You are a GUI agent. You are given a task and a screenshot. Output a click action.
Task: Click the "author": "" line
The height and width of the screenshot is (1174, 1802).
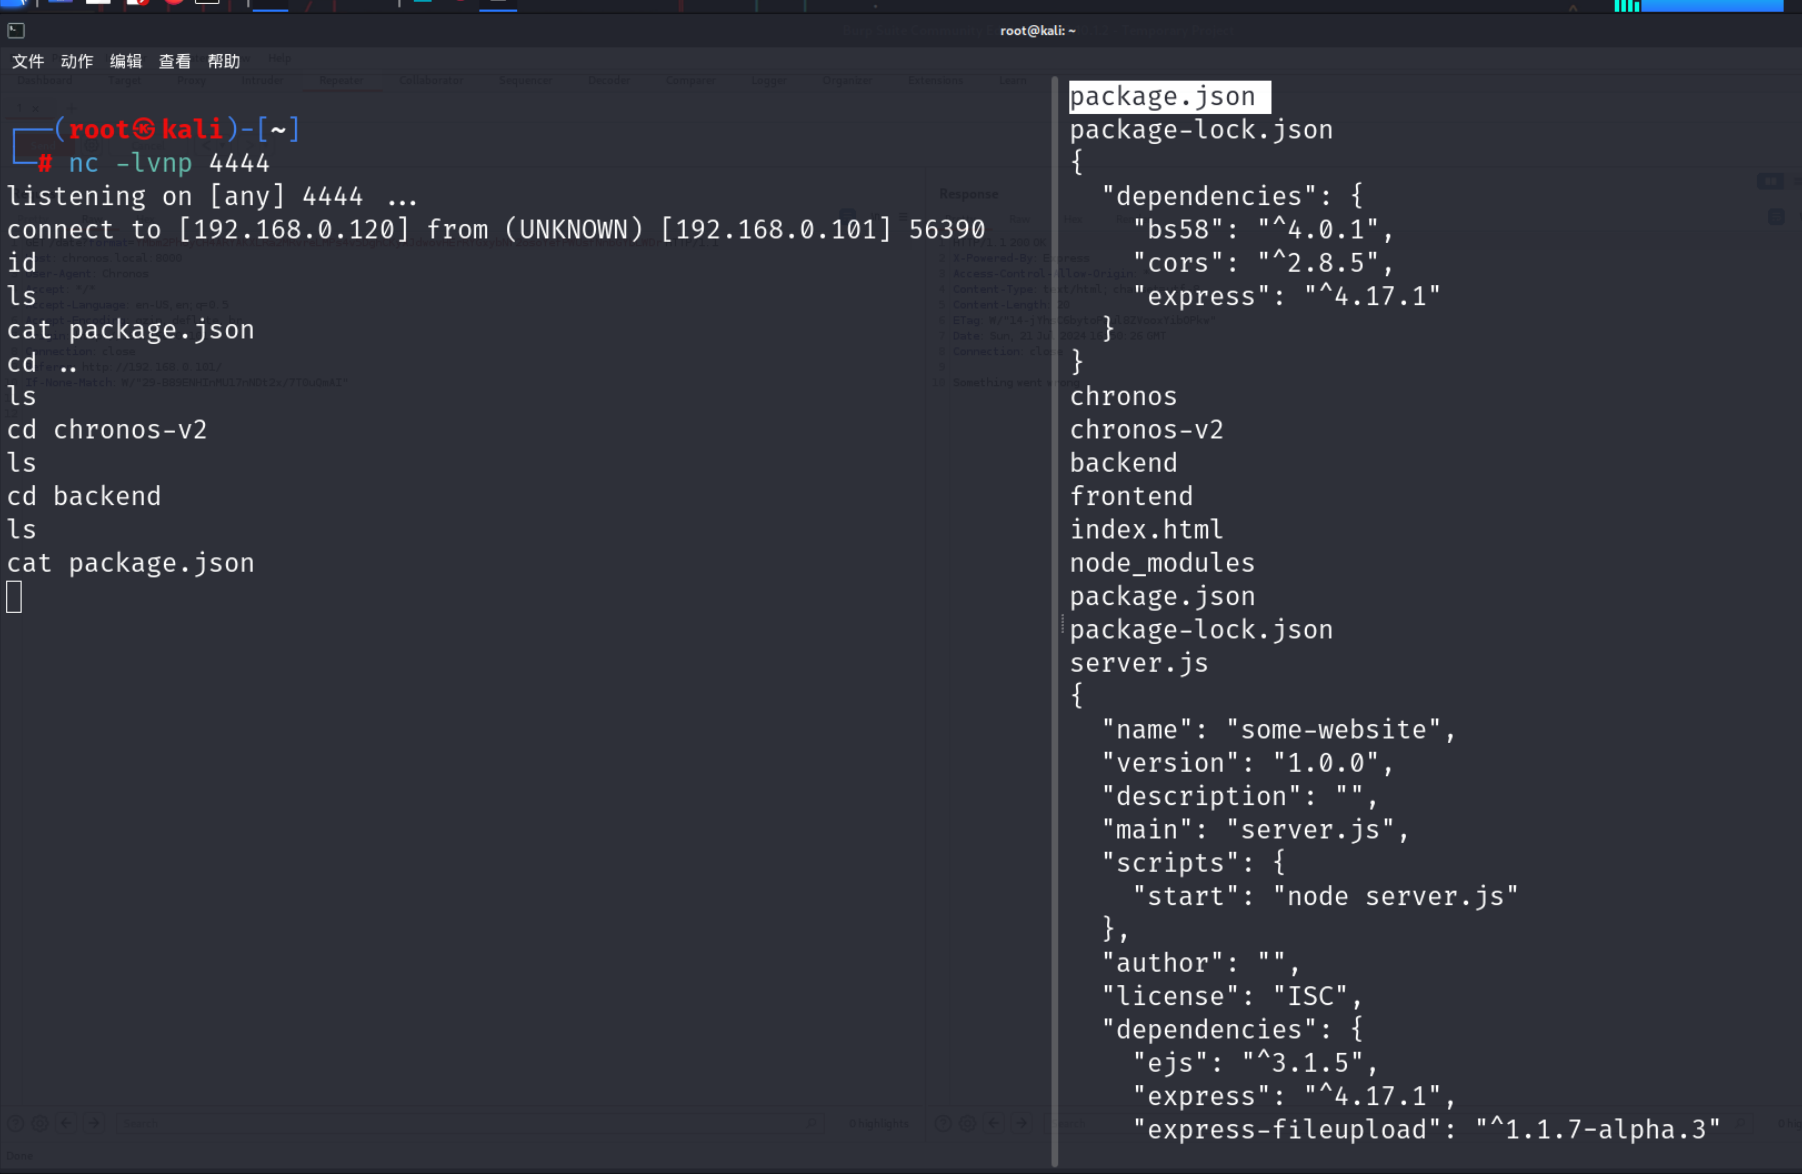click(x=1201, y=963)
